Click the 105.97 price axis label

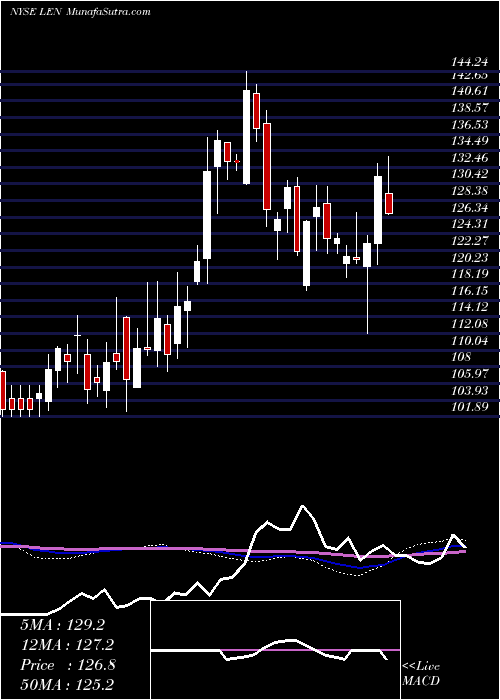[x=469, y=374]
